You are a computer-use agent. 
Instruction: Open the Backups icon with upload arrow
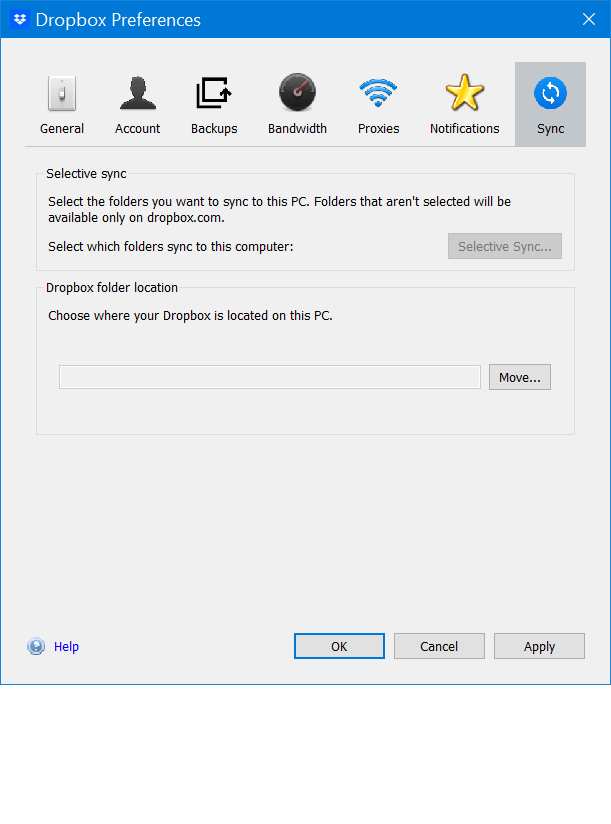click(214, 94)
